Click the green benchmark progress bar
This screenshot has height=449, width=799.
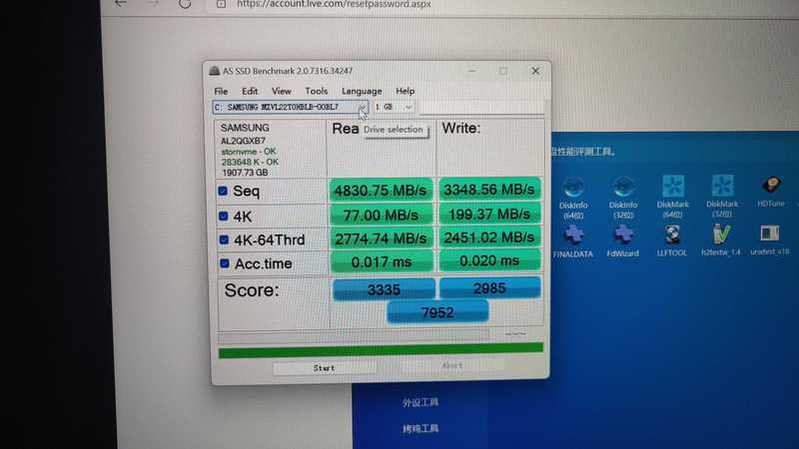(x=381, y=350)
